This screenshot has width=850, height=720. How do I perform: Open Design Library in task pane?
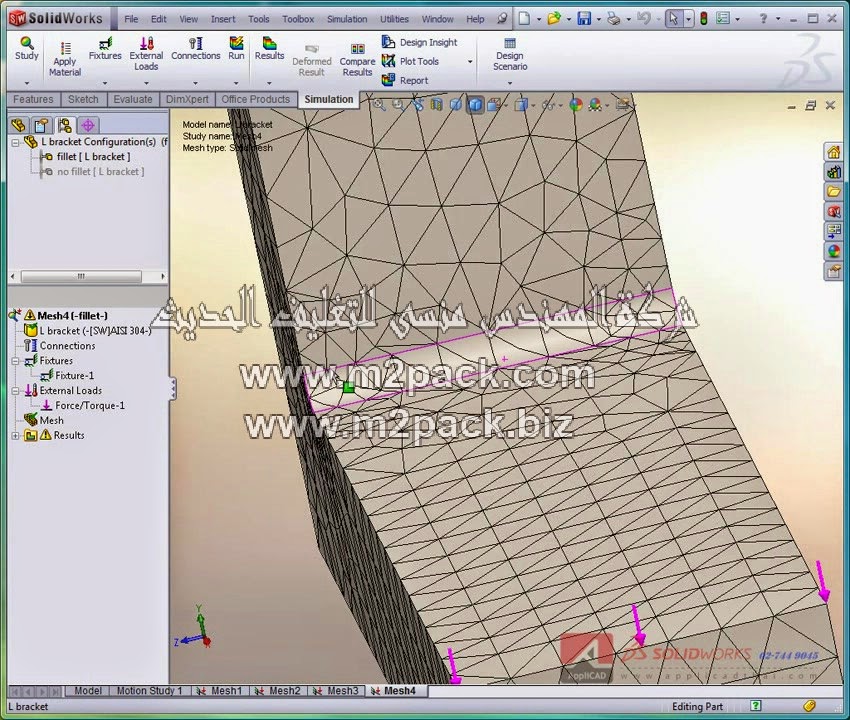click(834, 172)
